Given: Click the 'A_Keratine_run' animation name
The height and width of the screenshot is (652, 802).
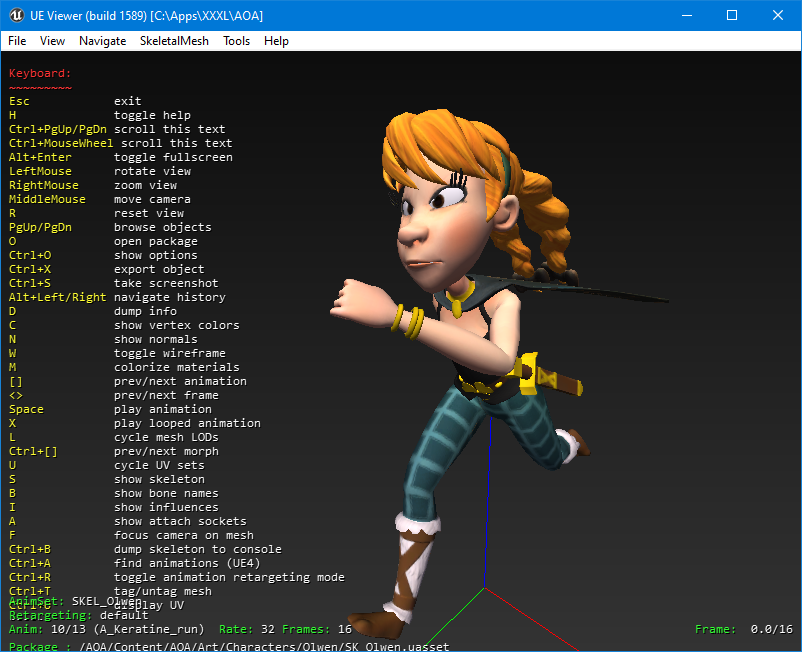Looking at the screenshot, I should (x=148, y=629).
